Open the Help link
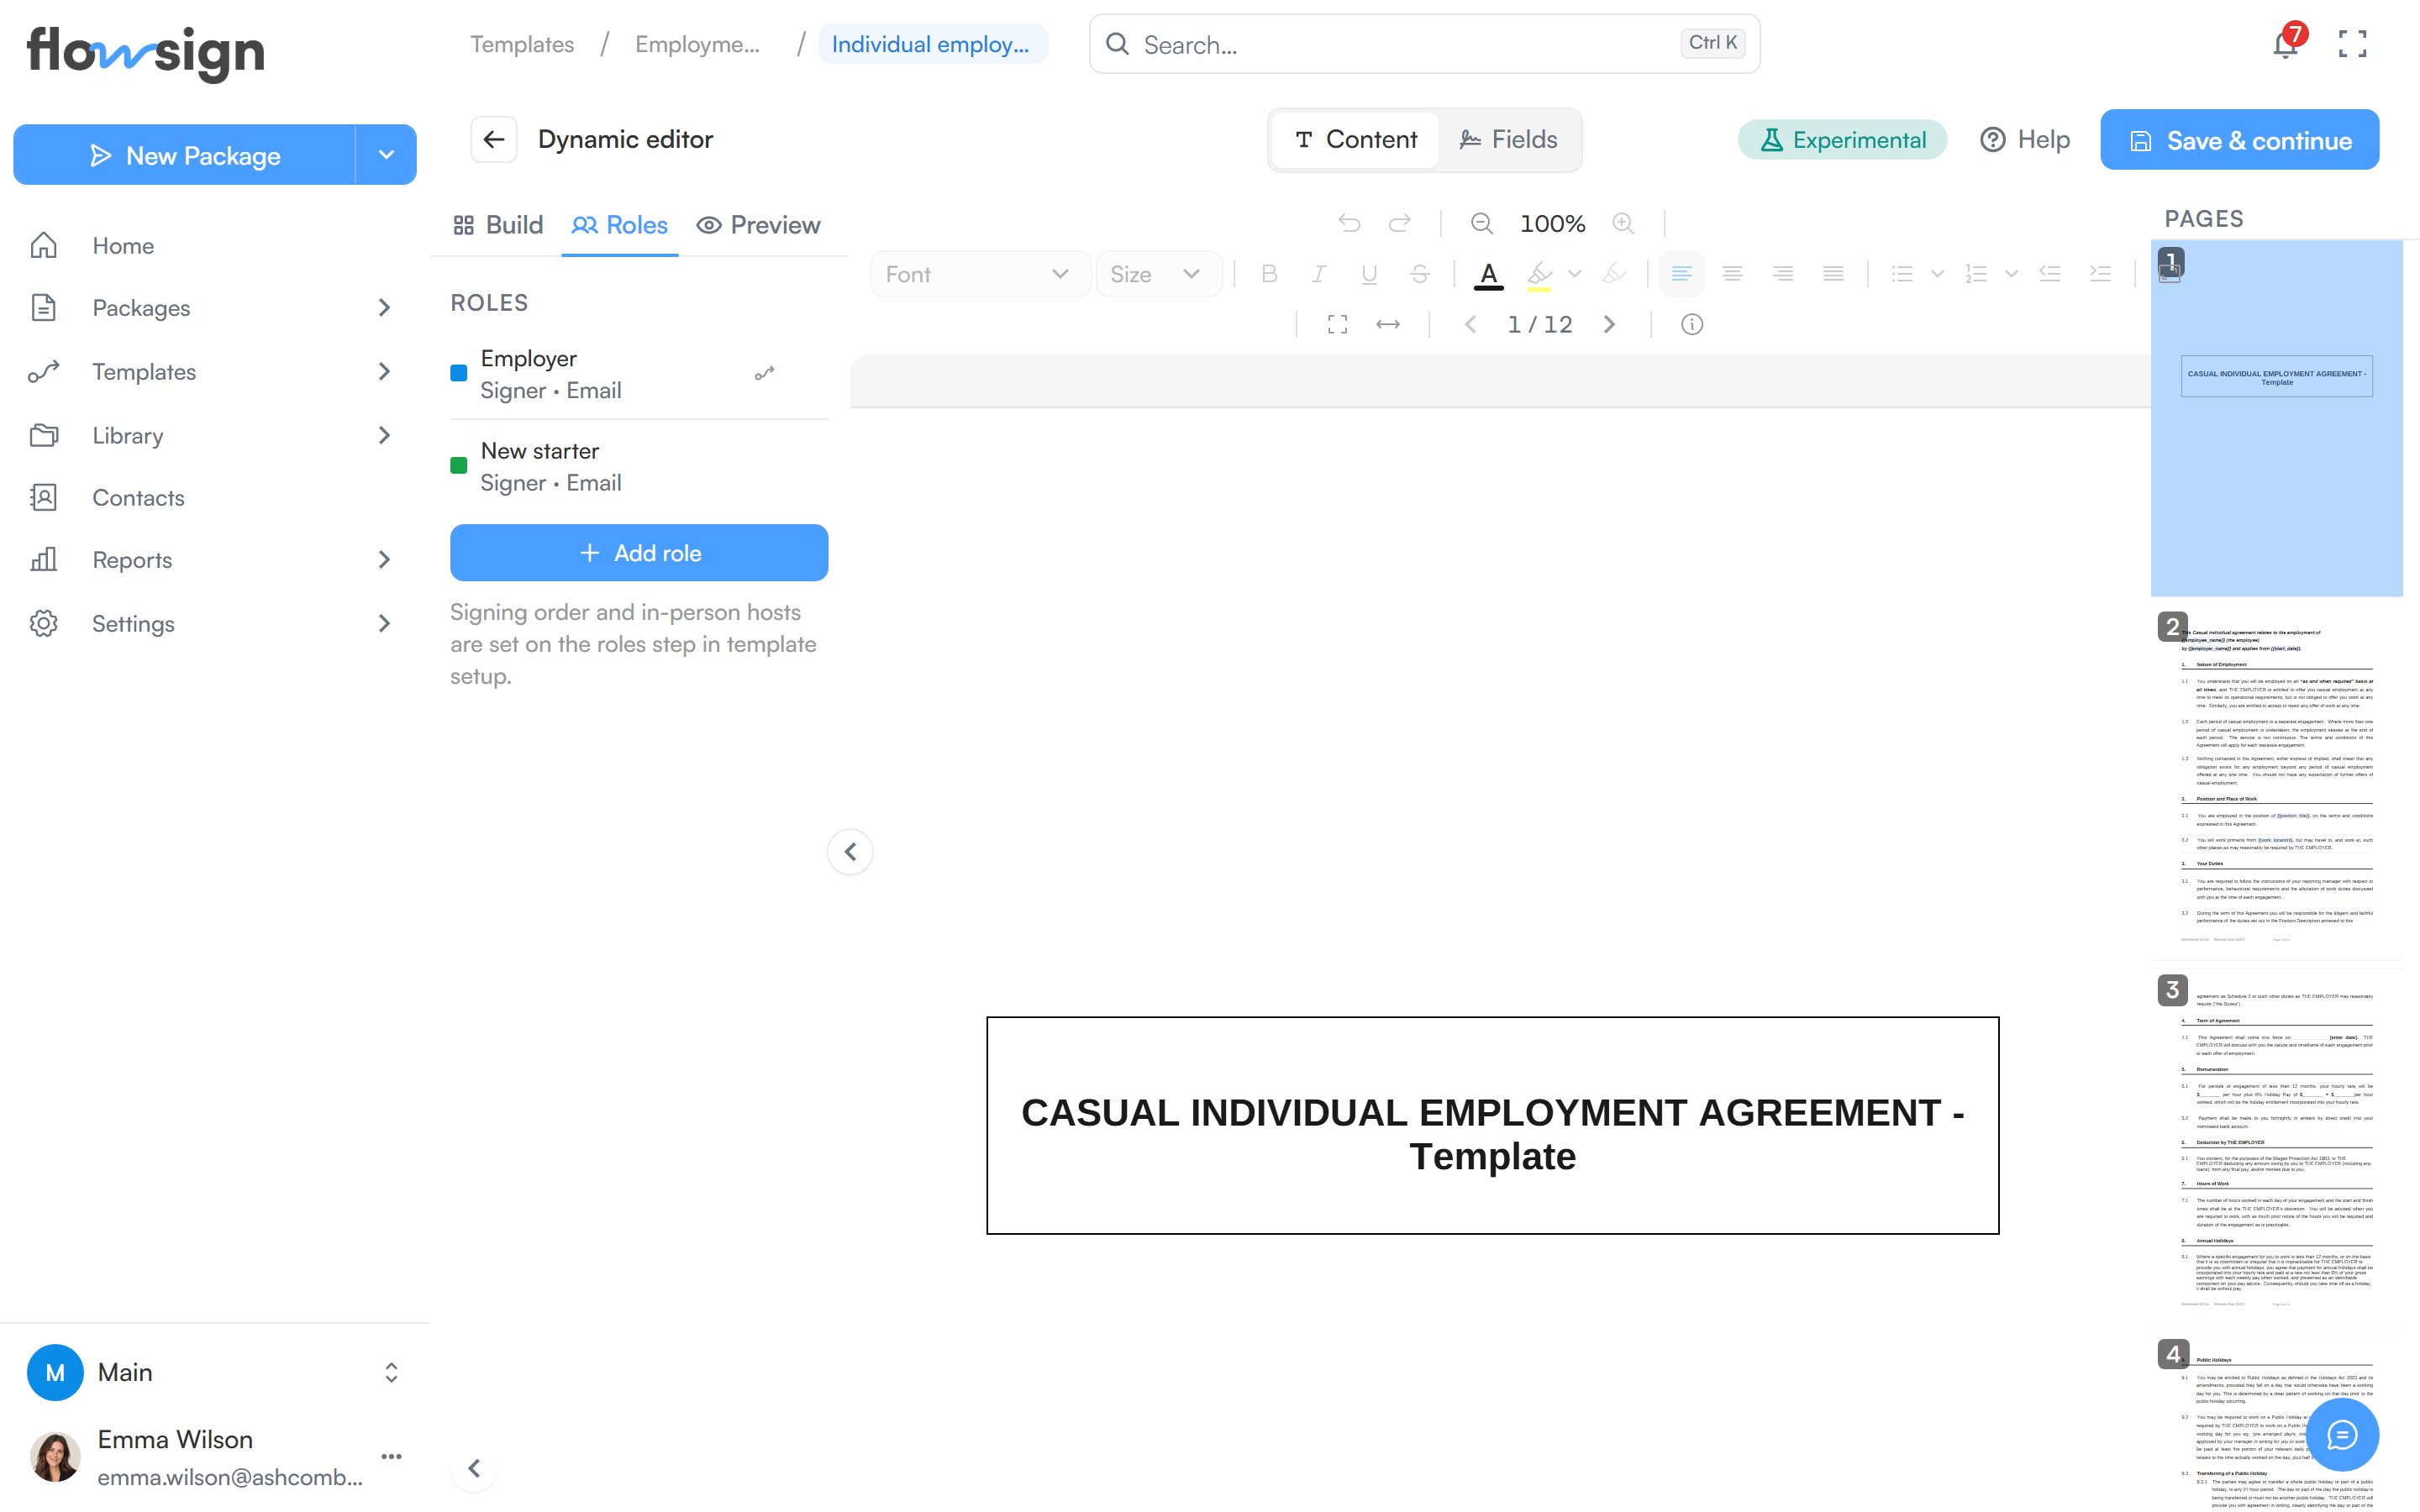 [2025, 140]
